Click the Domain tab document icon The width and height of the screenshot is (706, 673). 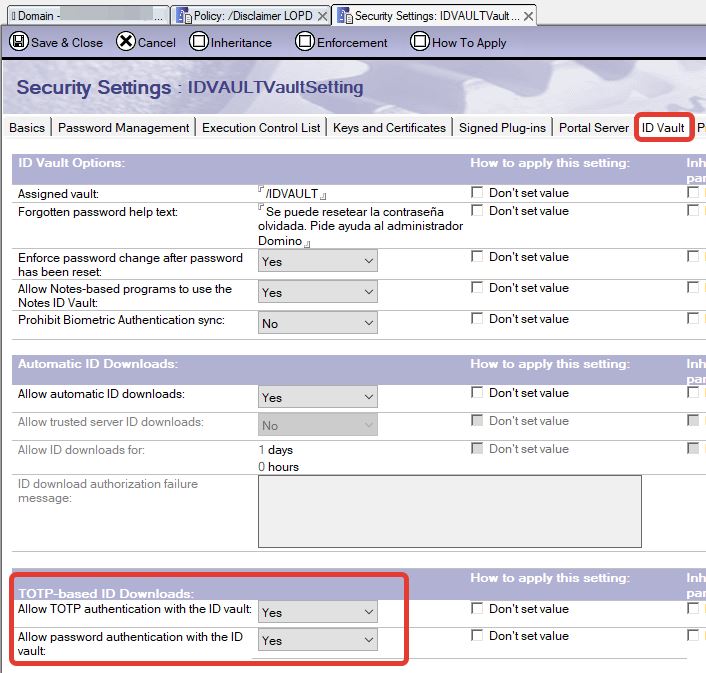[x=11, y=15]
